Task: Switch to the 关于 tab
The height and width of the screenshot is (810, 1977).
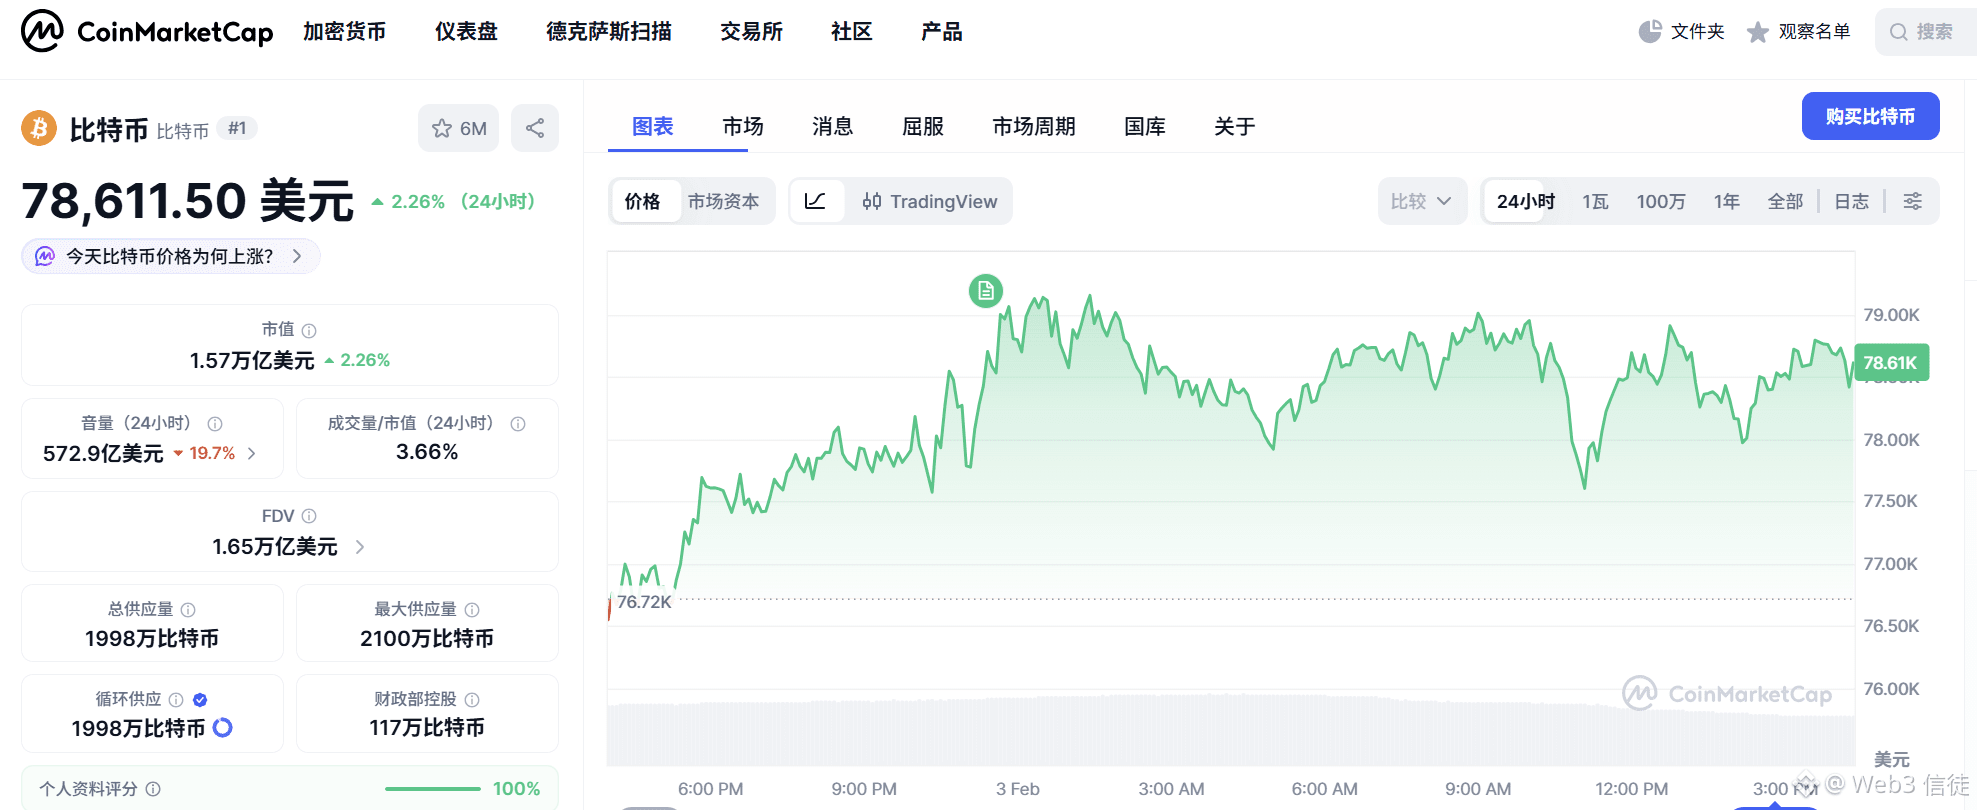Action: 1235,127
